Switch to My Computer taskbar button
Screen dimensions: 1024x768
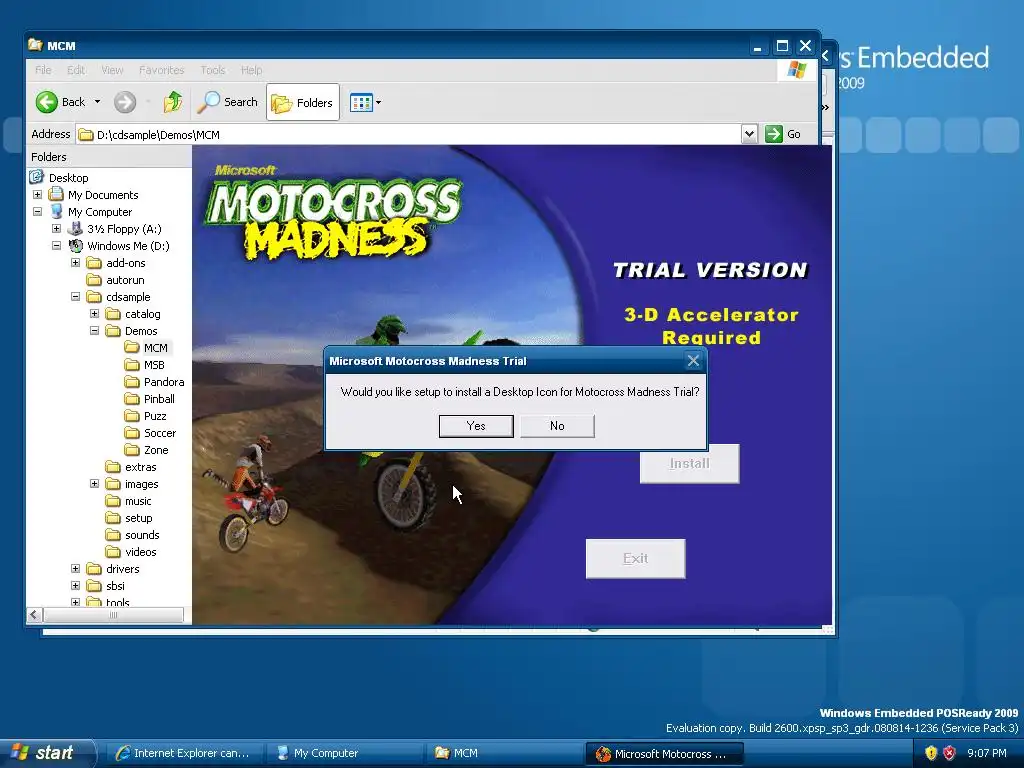click(x=344, y=753)
